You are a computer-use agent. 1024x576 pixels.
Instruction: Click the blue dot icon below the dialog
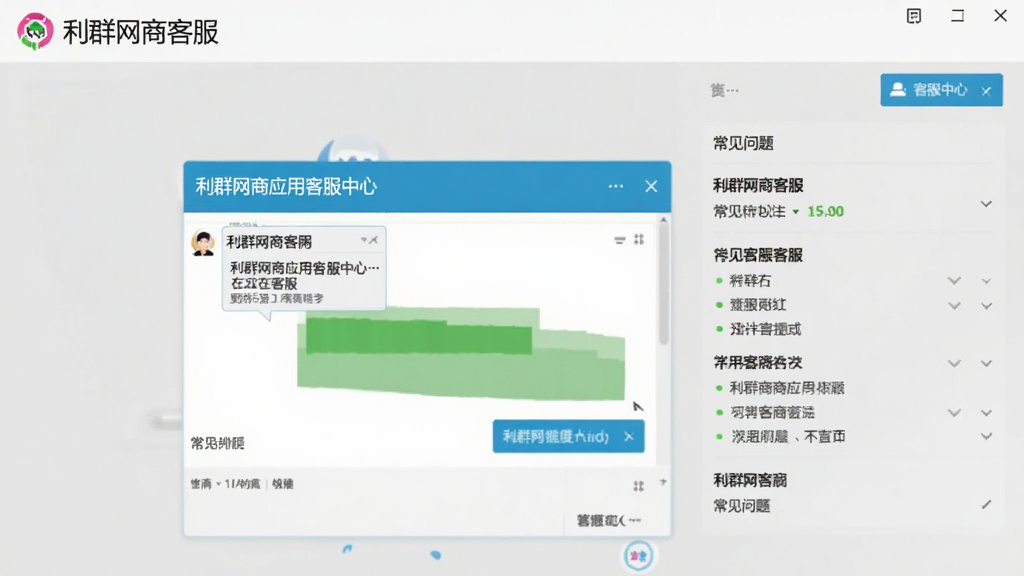coord(436,554)
